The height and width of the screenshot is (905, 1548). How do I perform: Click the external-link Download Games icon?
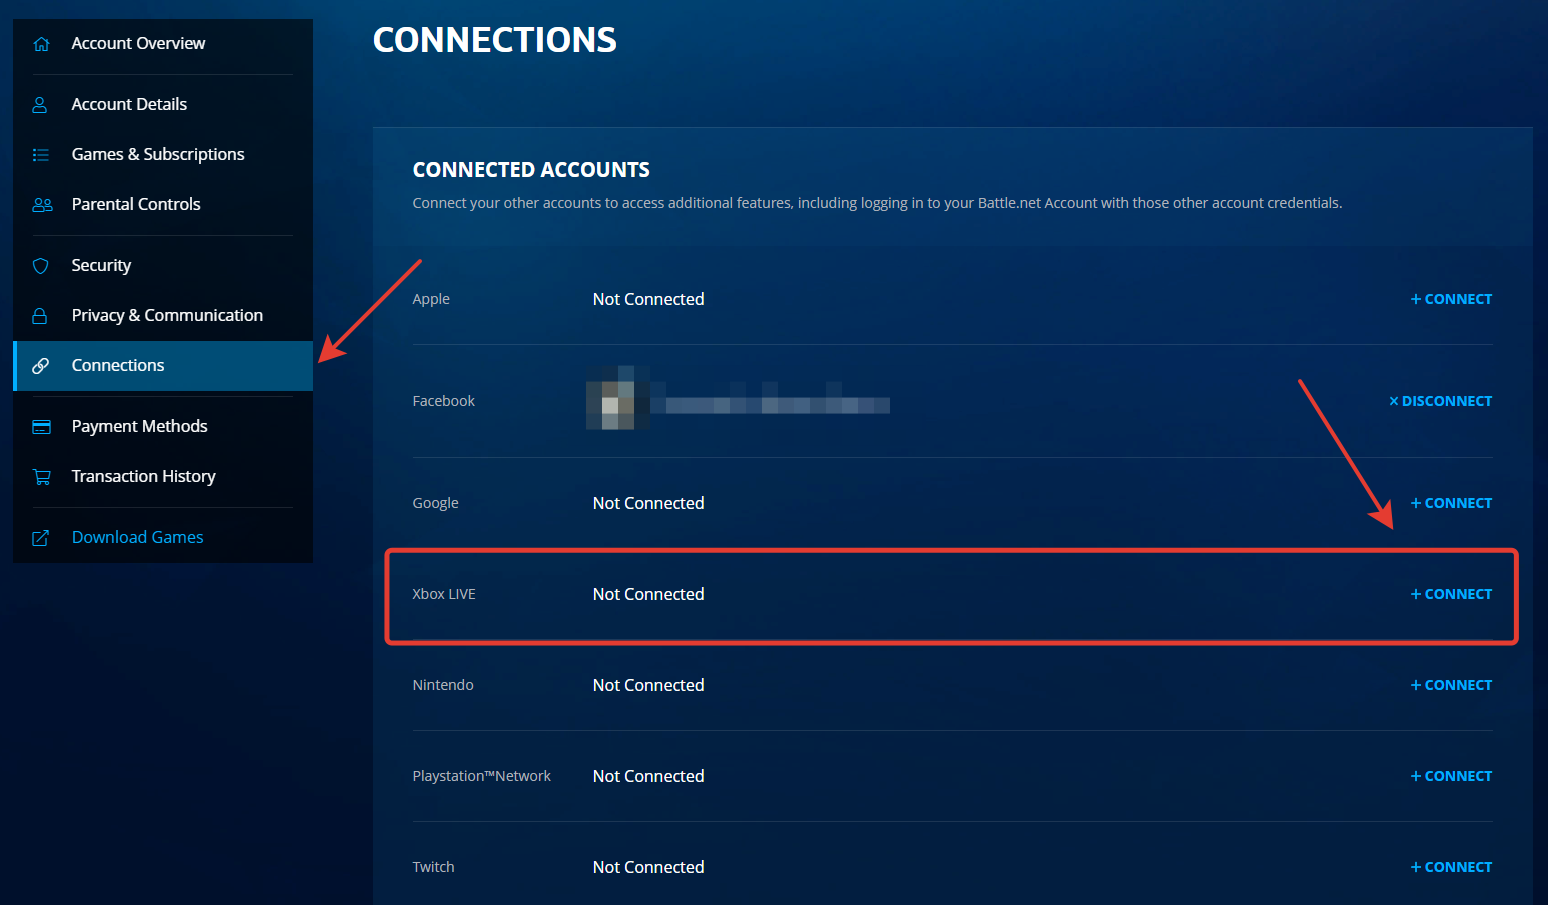(x=41, y=538)
